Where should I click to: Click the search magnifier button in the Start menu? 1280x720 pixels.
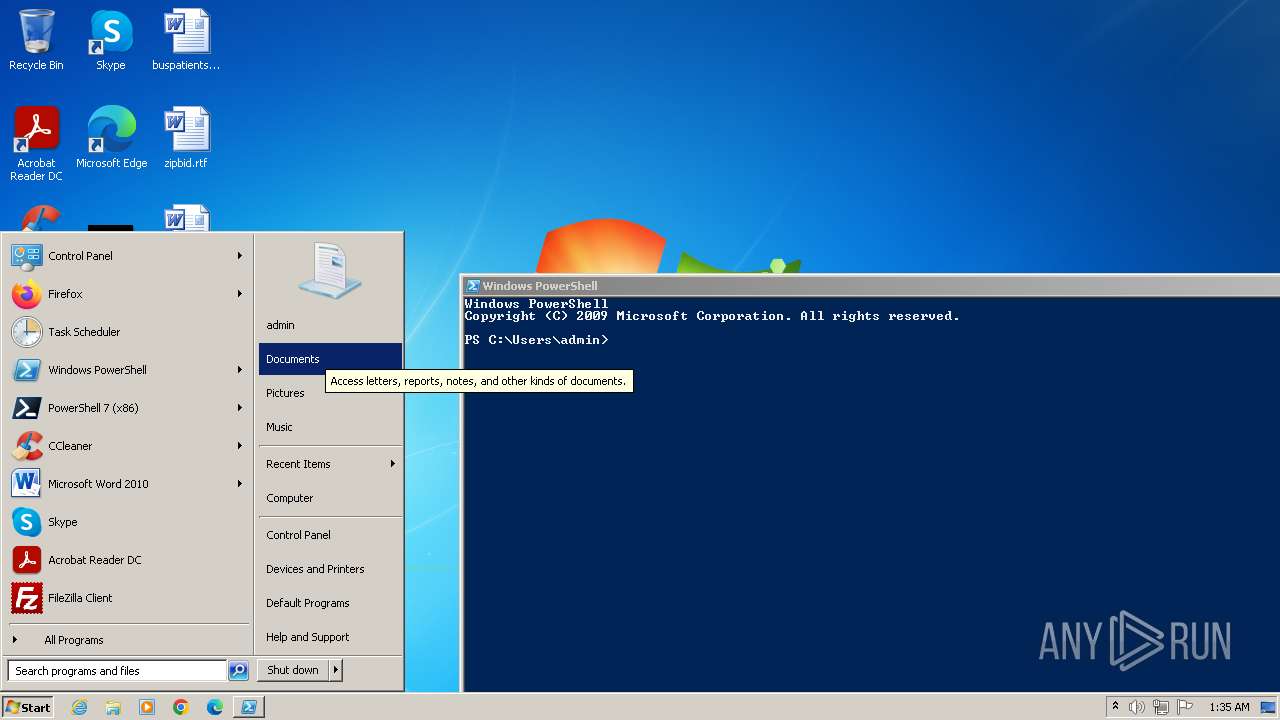click(x=238, y=671)
